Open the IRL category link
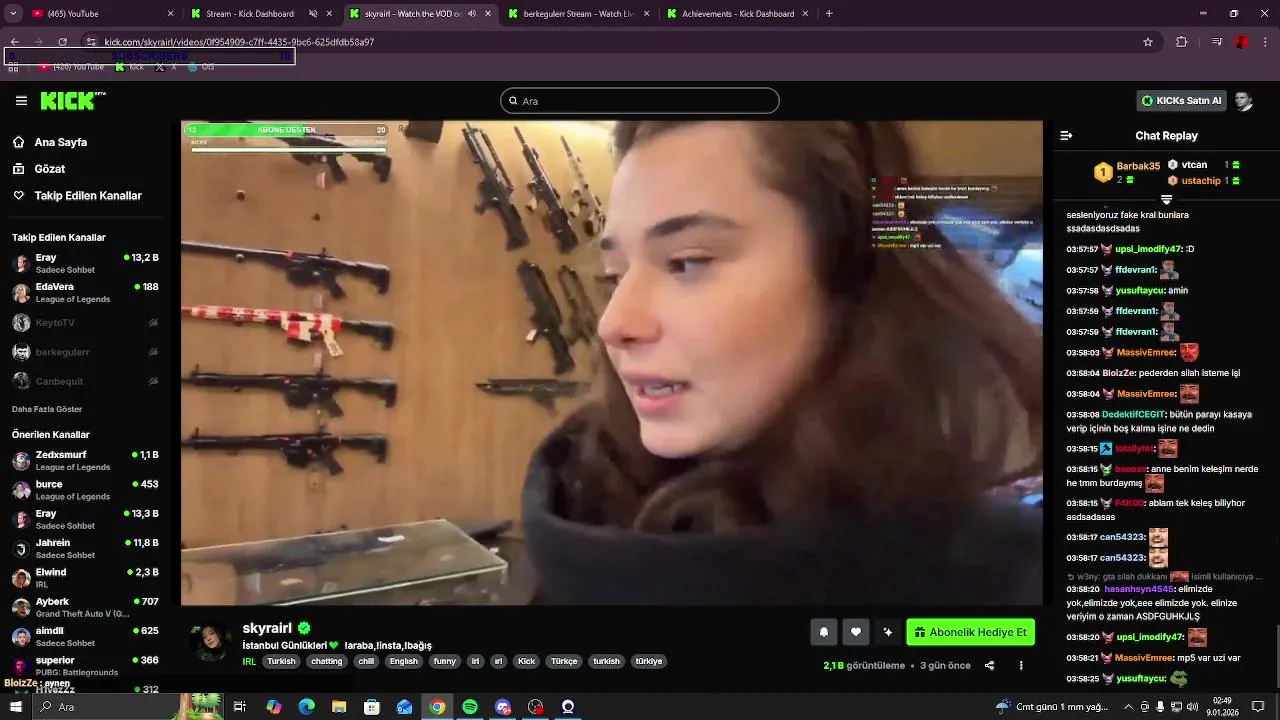 click(x=249, y=661)
